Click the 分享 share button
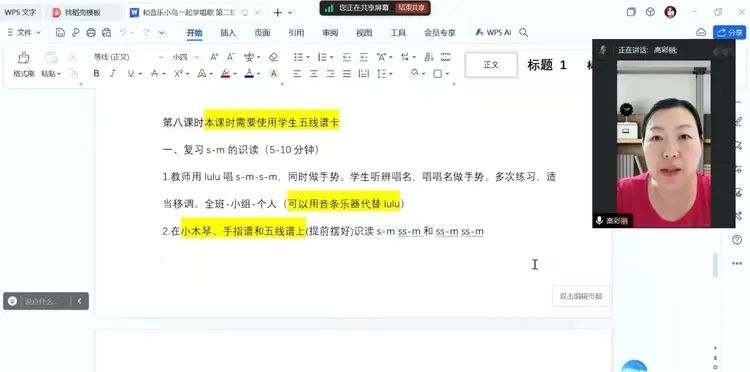The image size is (750, 372). click(729, 33)
